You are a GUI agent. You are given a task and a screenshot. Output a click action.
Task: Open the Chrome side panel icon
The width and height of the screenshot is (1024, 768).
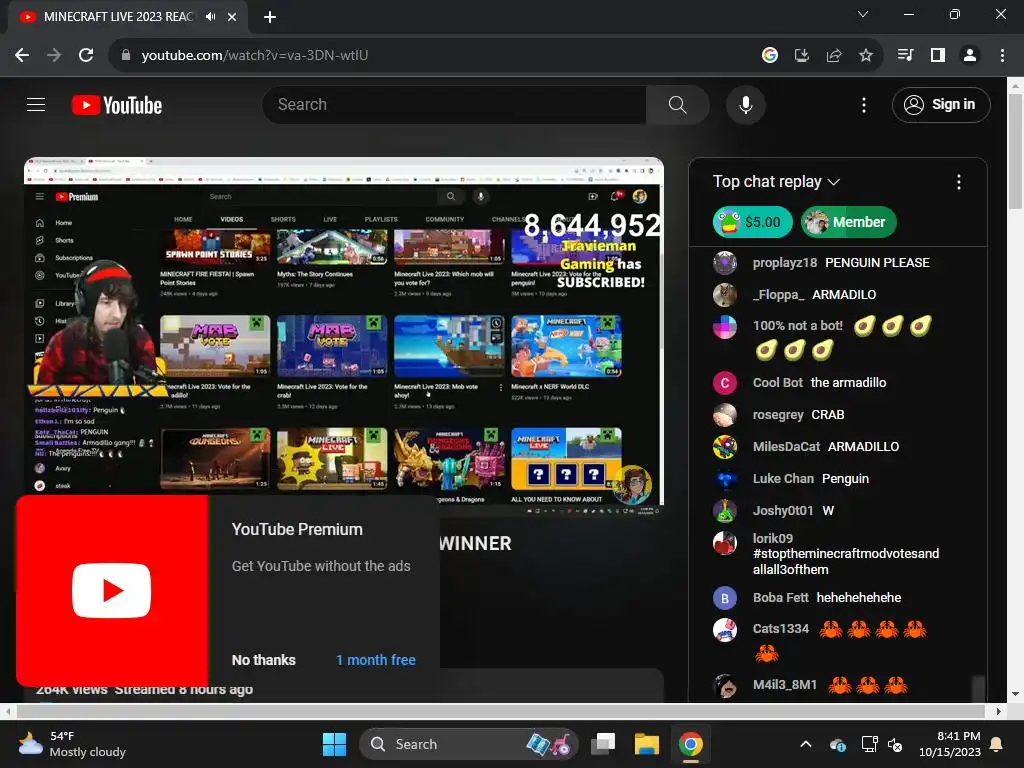(938, 56)
